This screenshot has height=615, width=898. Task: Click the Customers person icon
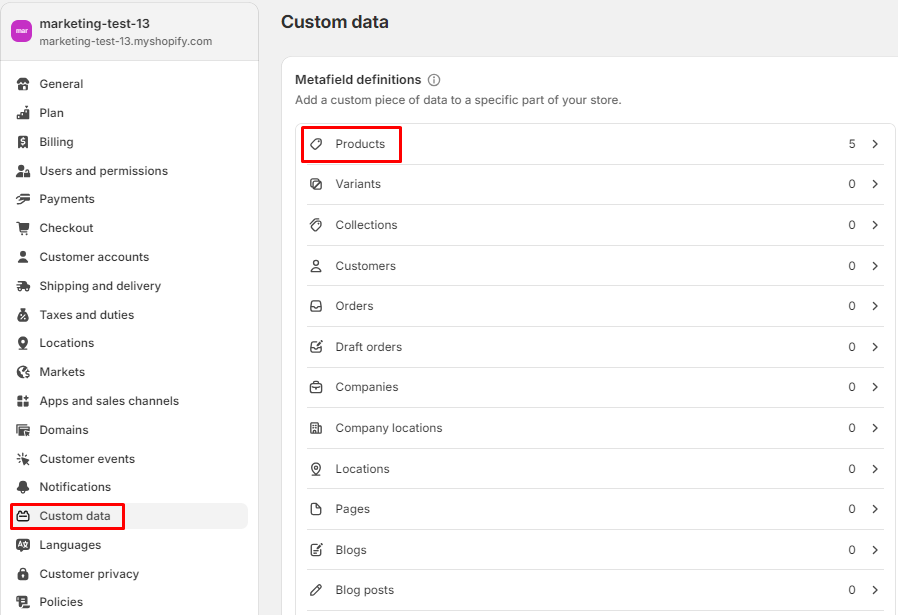point(316,266)
